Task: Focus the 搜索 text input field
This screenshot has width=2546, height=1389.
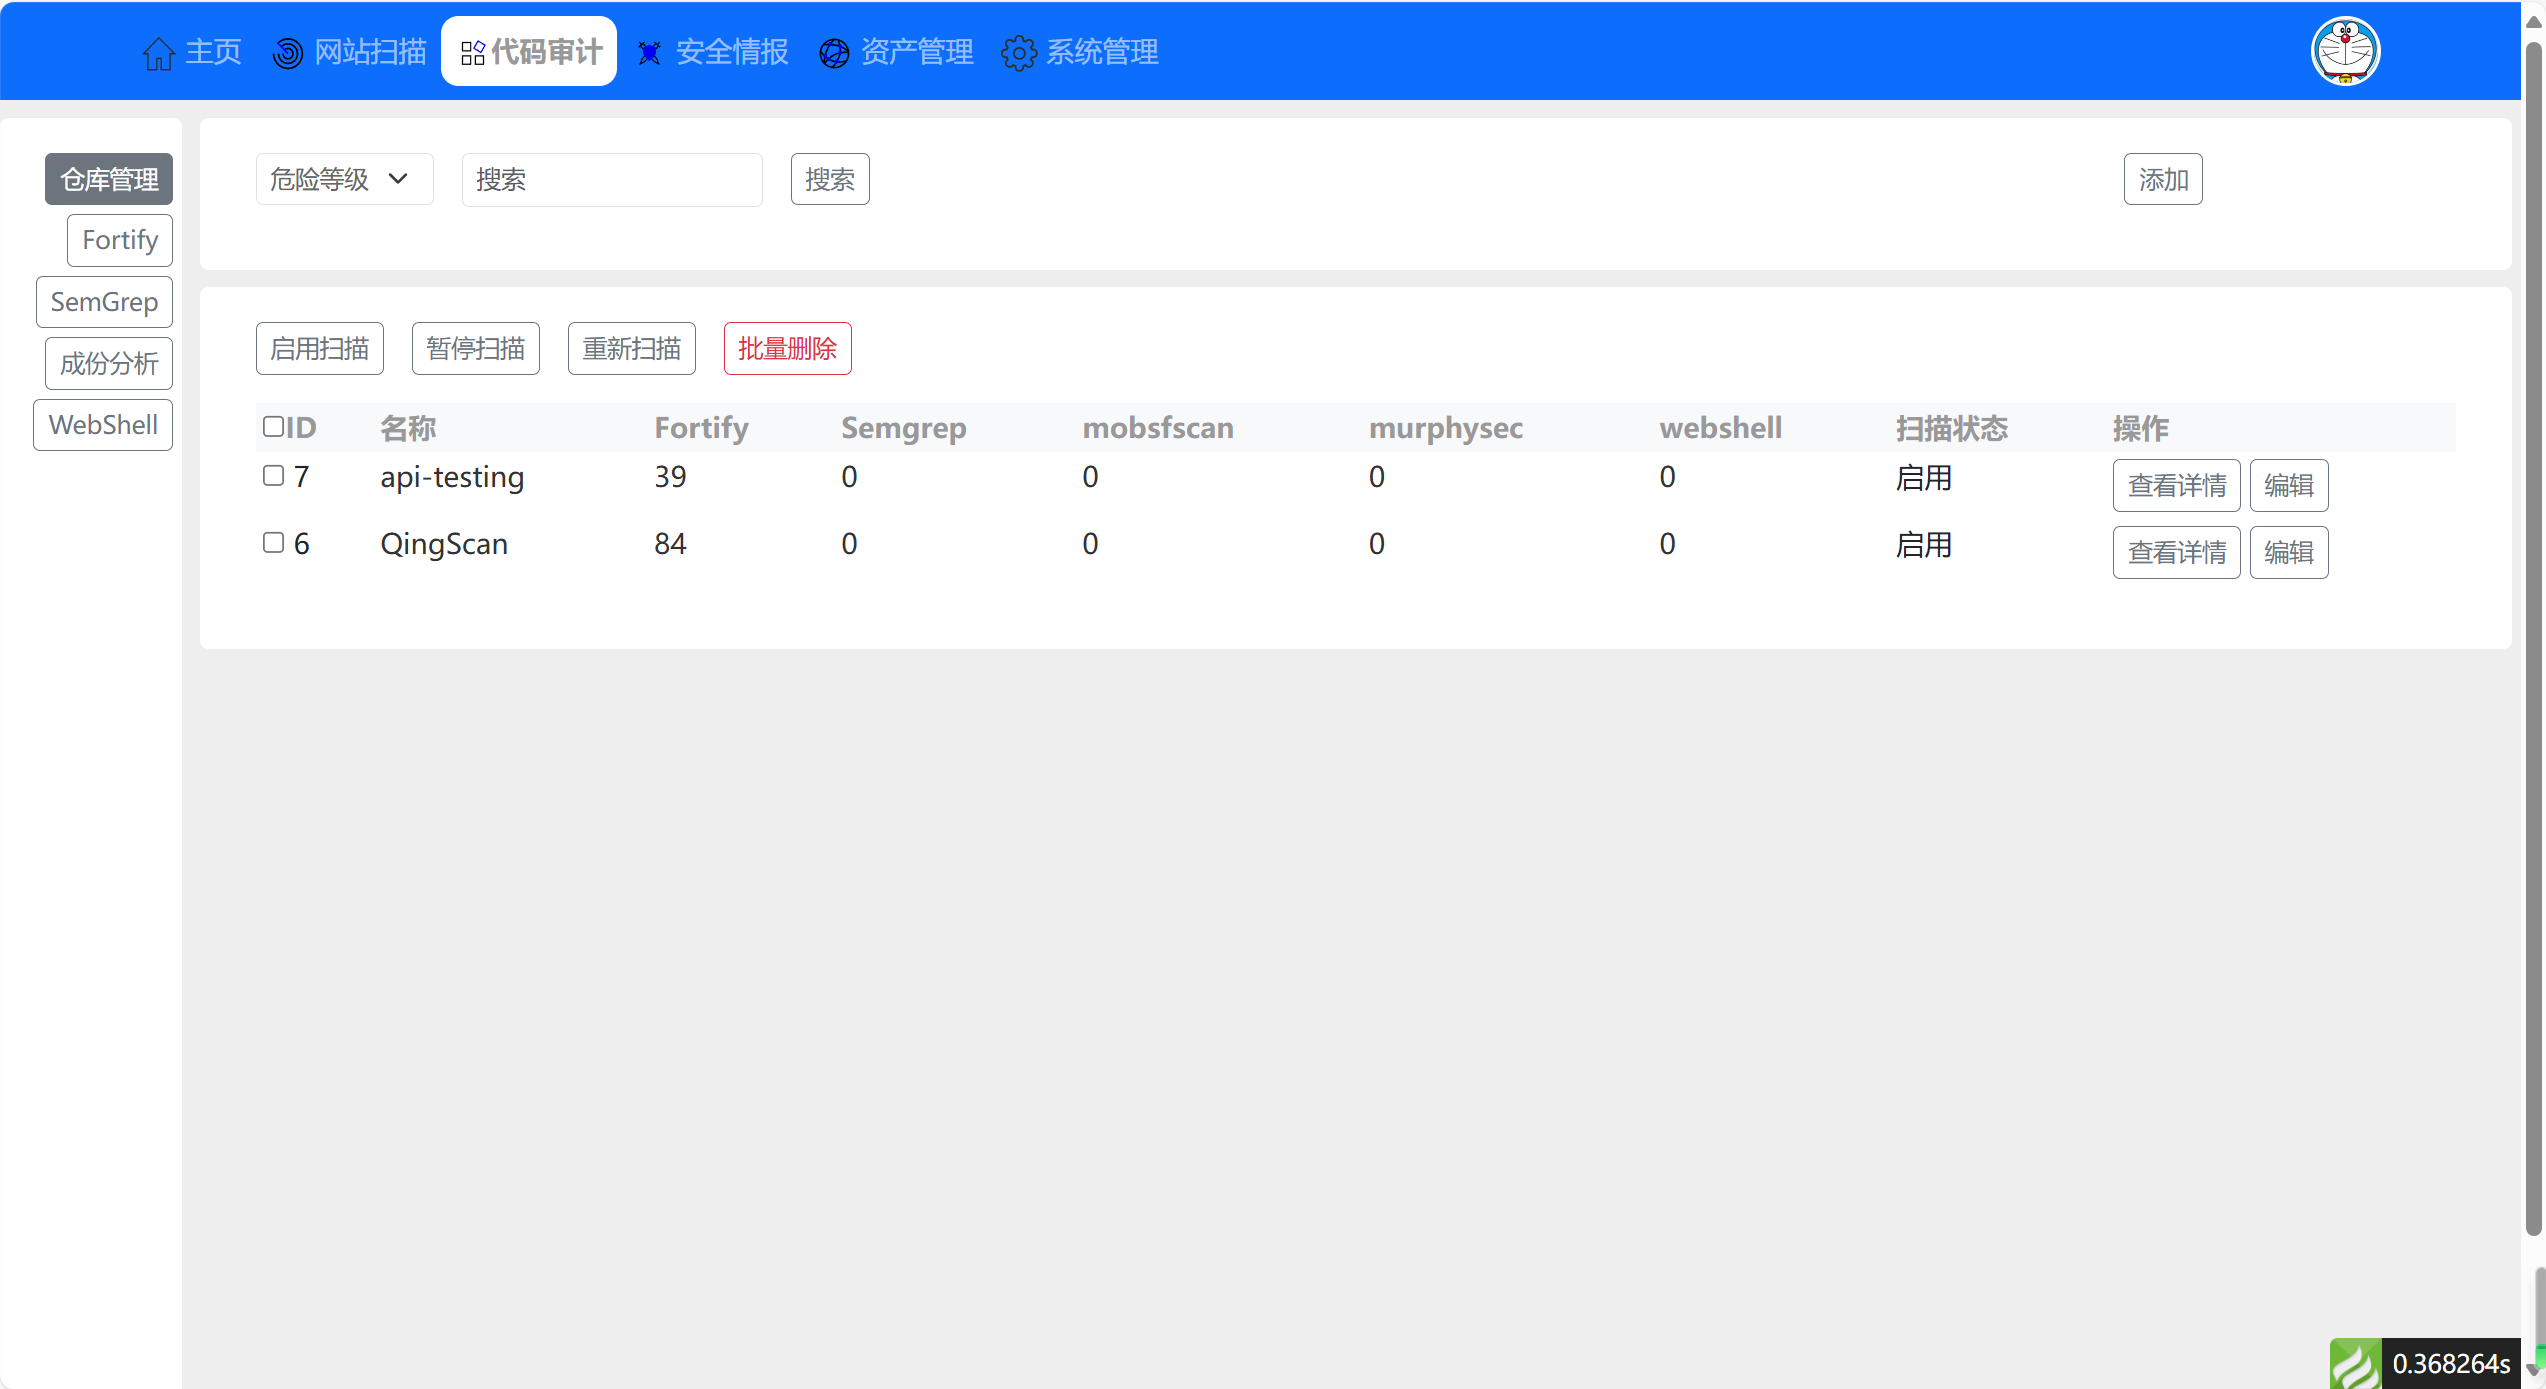Action: click(612, 180)
